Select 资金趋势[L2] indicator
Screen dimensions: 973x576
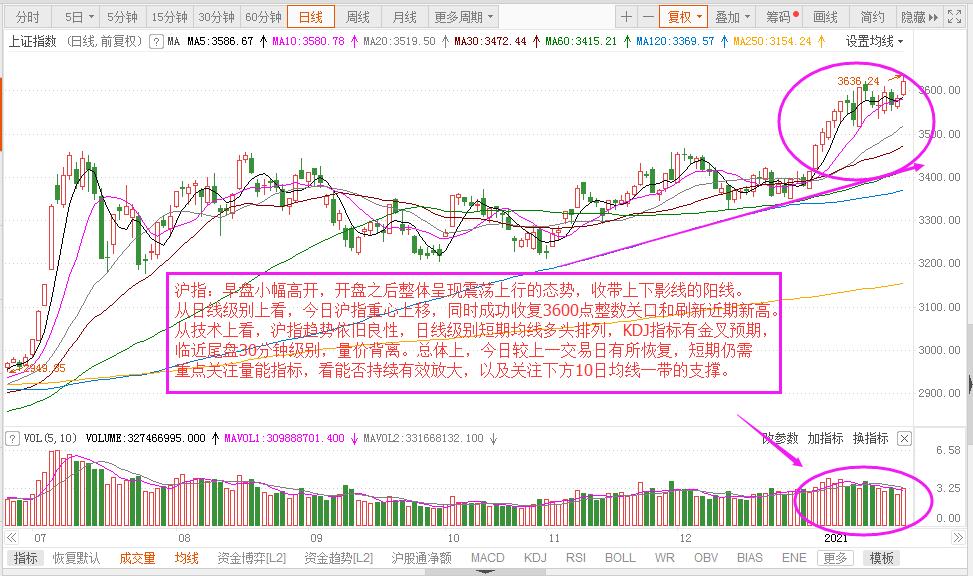pos(338,558)
